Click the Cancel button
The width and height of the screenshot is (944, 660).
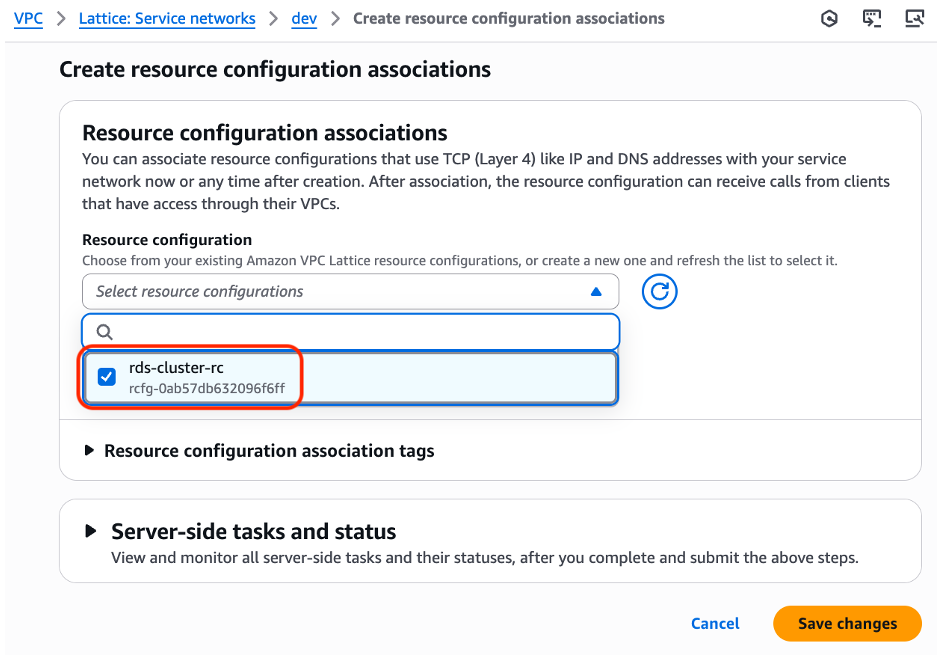(x=715, y=624)
